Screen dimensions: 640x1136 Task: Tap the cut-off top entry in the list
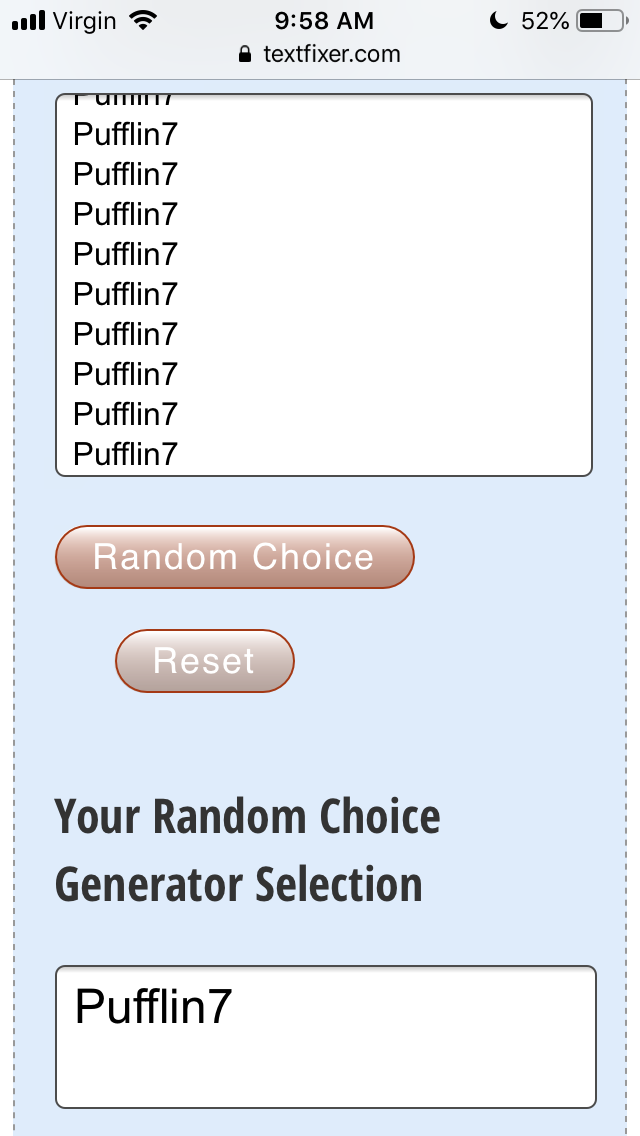(125, 101)
